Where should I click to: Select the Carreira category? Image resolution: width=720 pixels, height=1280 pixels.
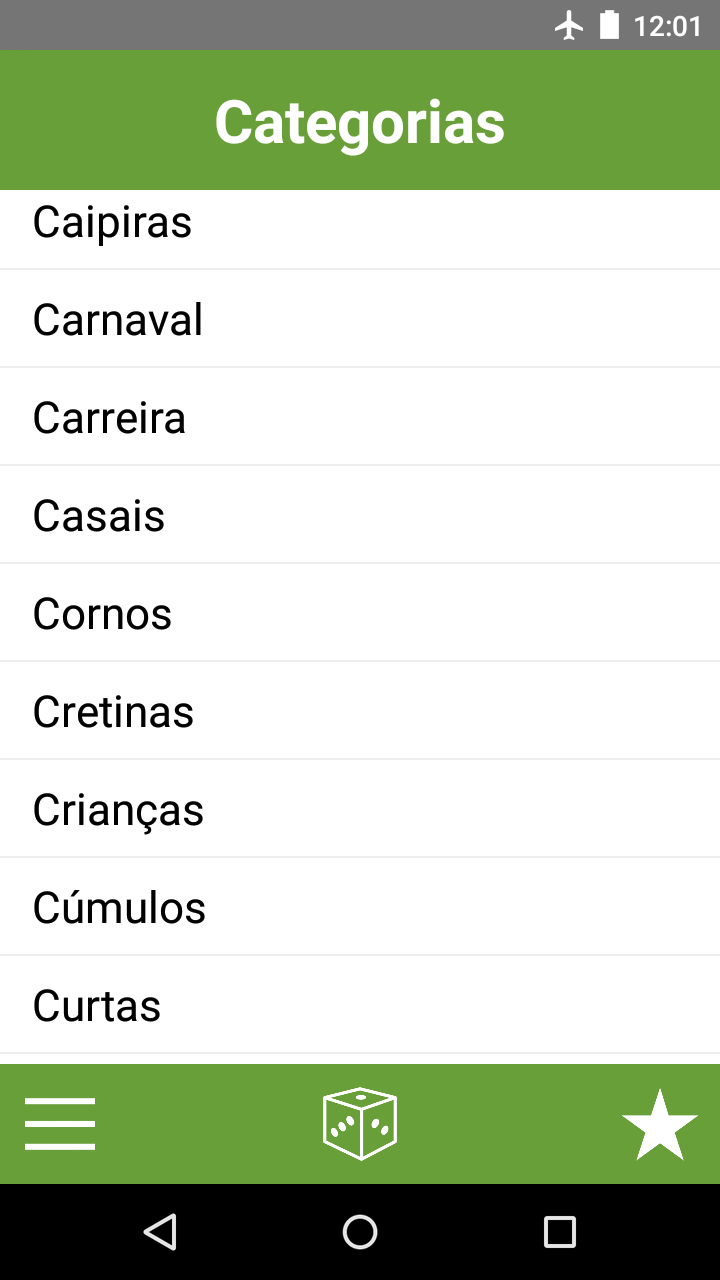(x=360, y=417)
